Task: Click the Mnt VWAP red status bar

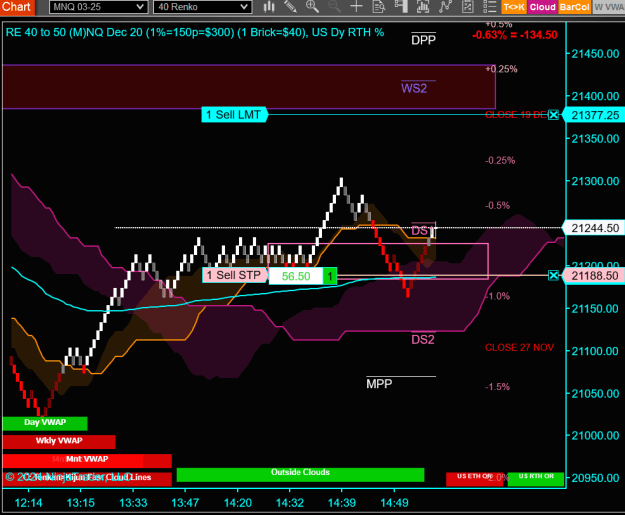Action: point(87,460)
